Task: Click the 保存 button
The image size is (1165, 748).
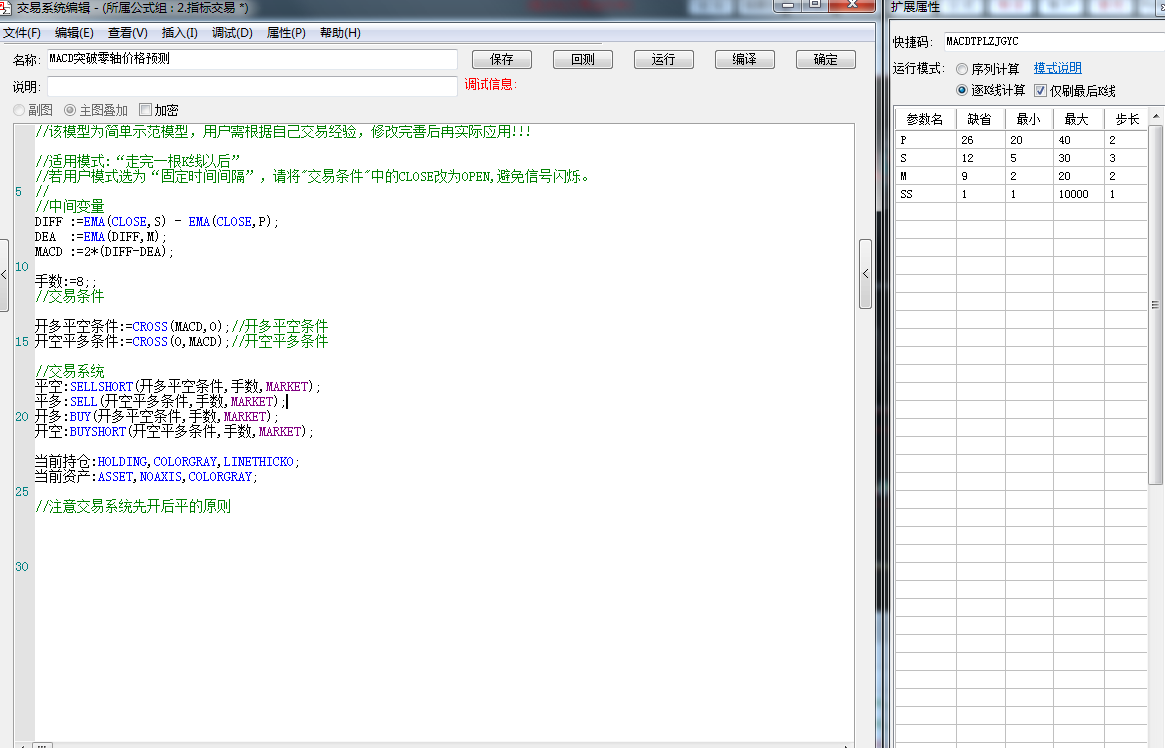Action: coord(502,59)
